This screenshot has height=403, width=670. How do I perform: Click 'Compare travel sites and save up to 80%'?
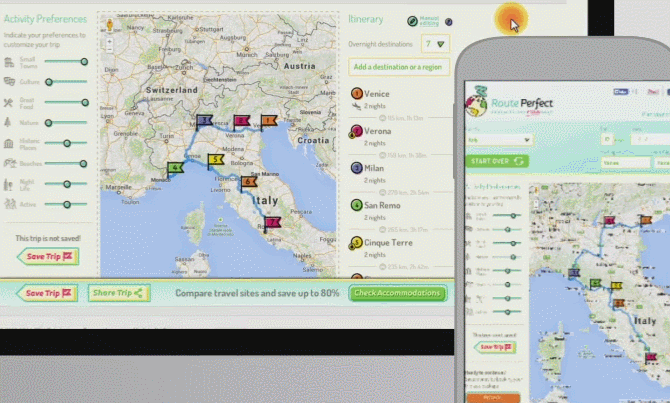(x=257, y=293)
